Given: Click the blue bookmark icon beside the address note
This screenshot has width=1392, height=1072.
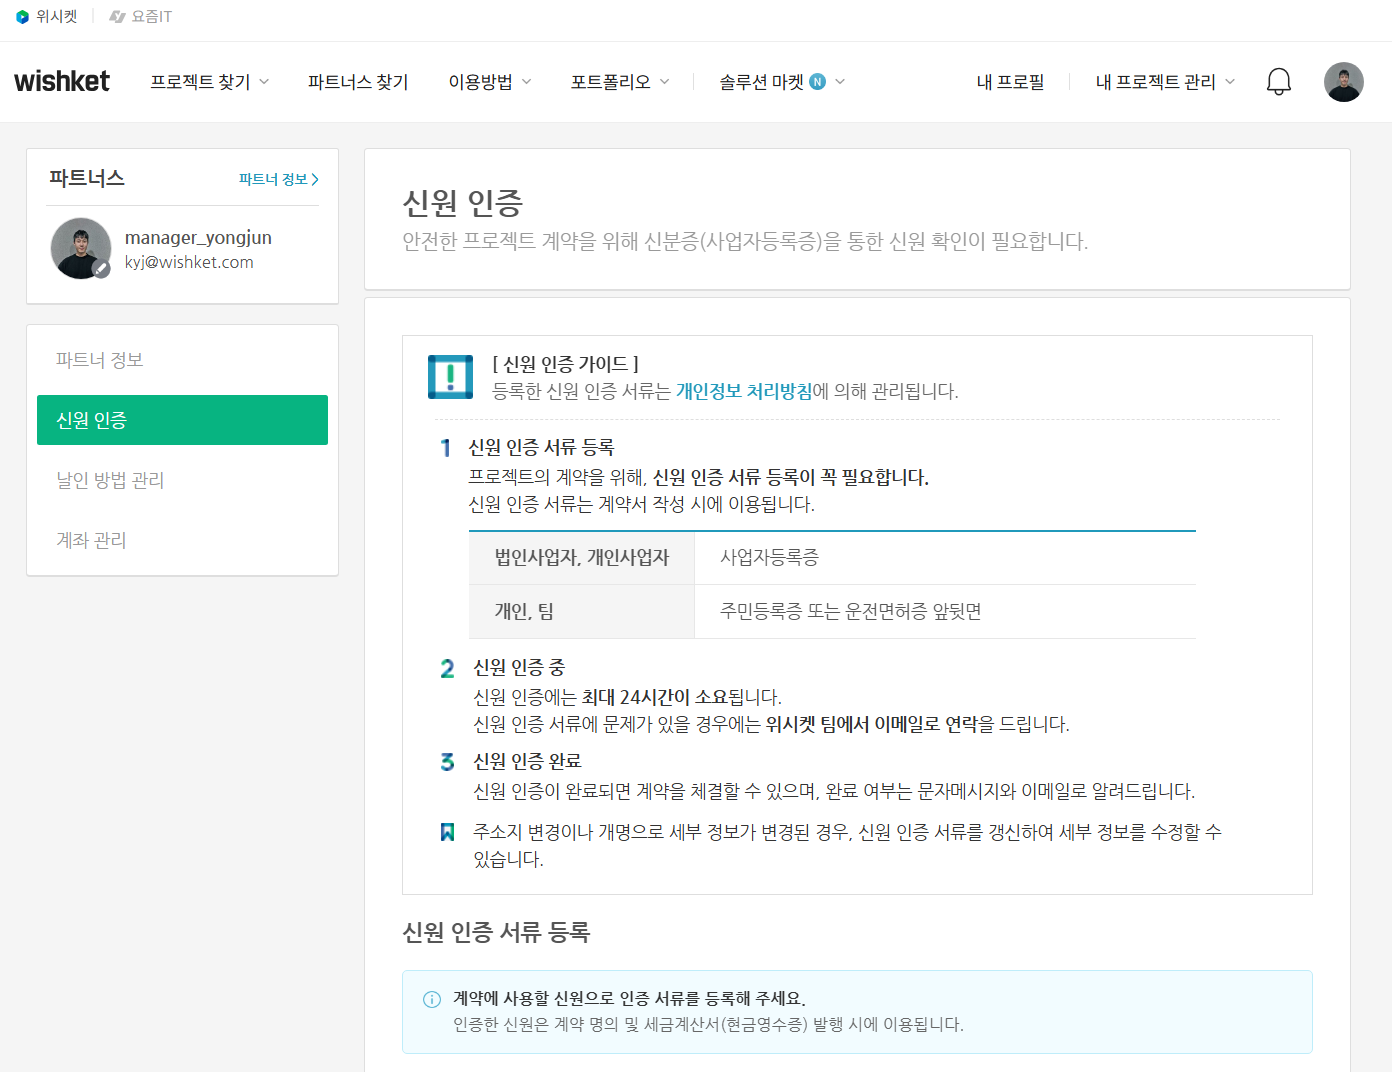Looking at the screenshot, I should [x=447, y=832].
